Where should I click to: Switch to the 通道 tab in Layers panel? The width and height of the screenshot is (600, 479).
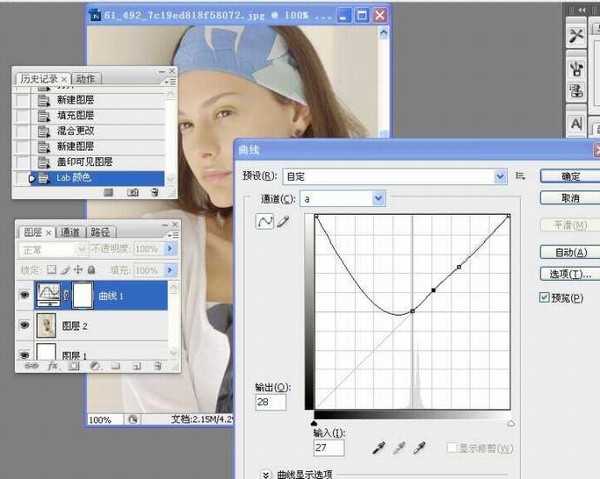[70, 232]
